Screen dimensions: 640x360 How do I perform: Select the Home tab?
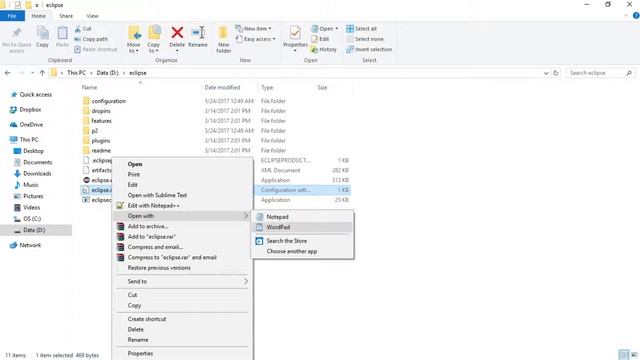[x=39, y=16]
